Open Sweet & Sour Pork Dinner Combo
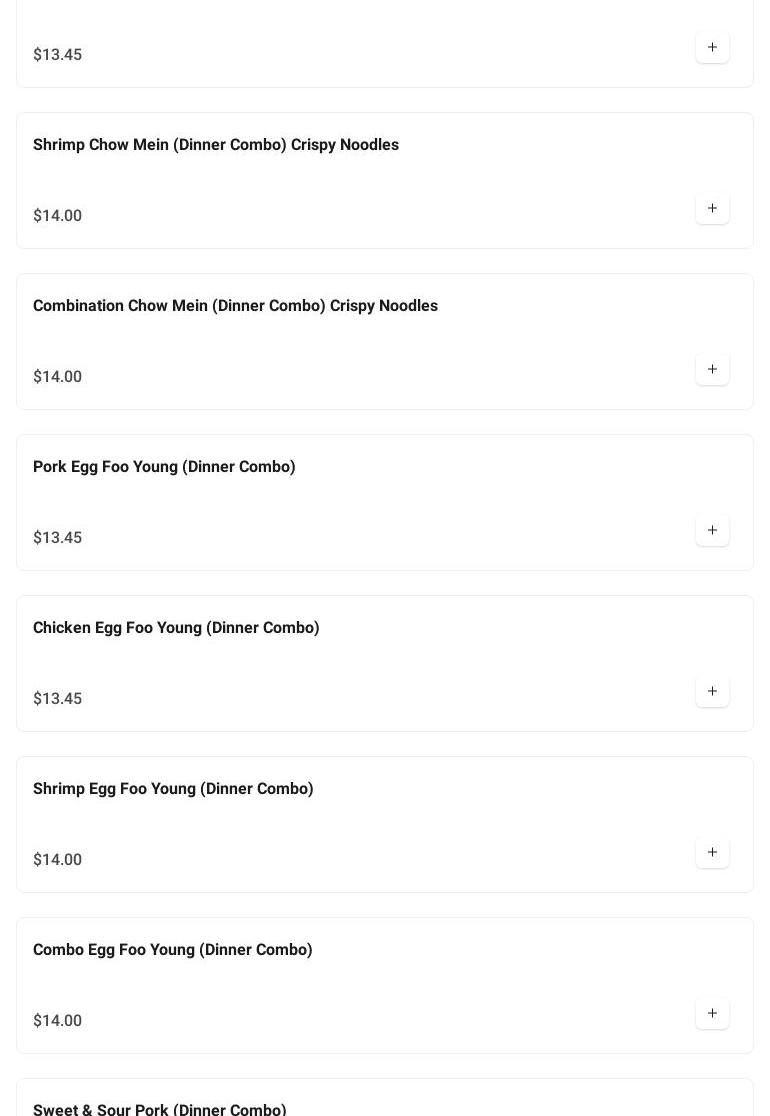Screen dimensions: 770x1116 click(160, 1108)
